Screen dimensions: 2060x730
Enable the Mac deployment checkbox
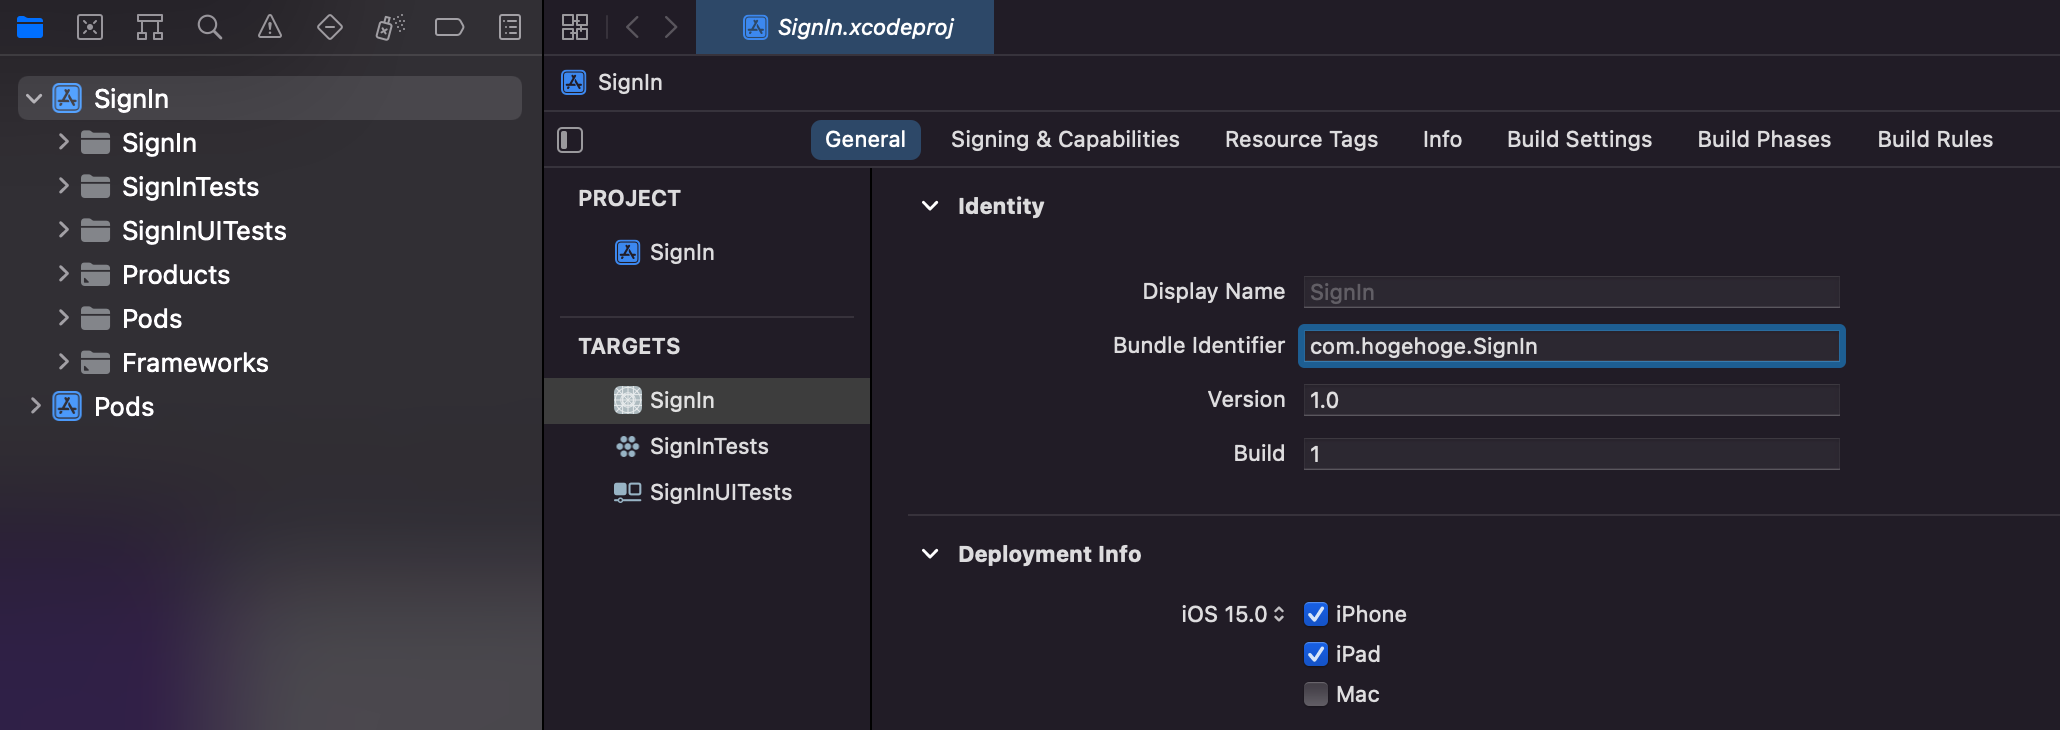coord(1316,694)
